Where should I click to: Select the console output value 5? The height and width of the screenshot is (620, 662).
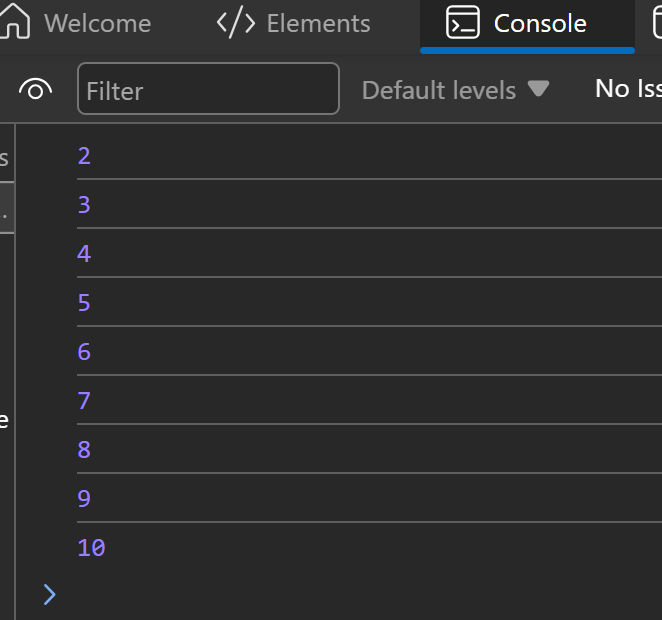click(x=84, y=302)
